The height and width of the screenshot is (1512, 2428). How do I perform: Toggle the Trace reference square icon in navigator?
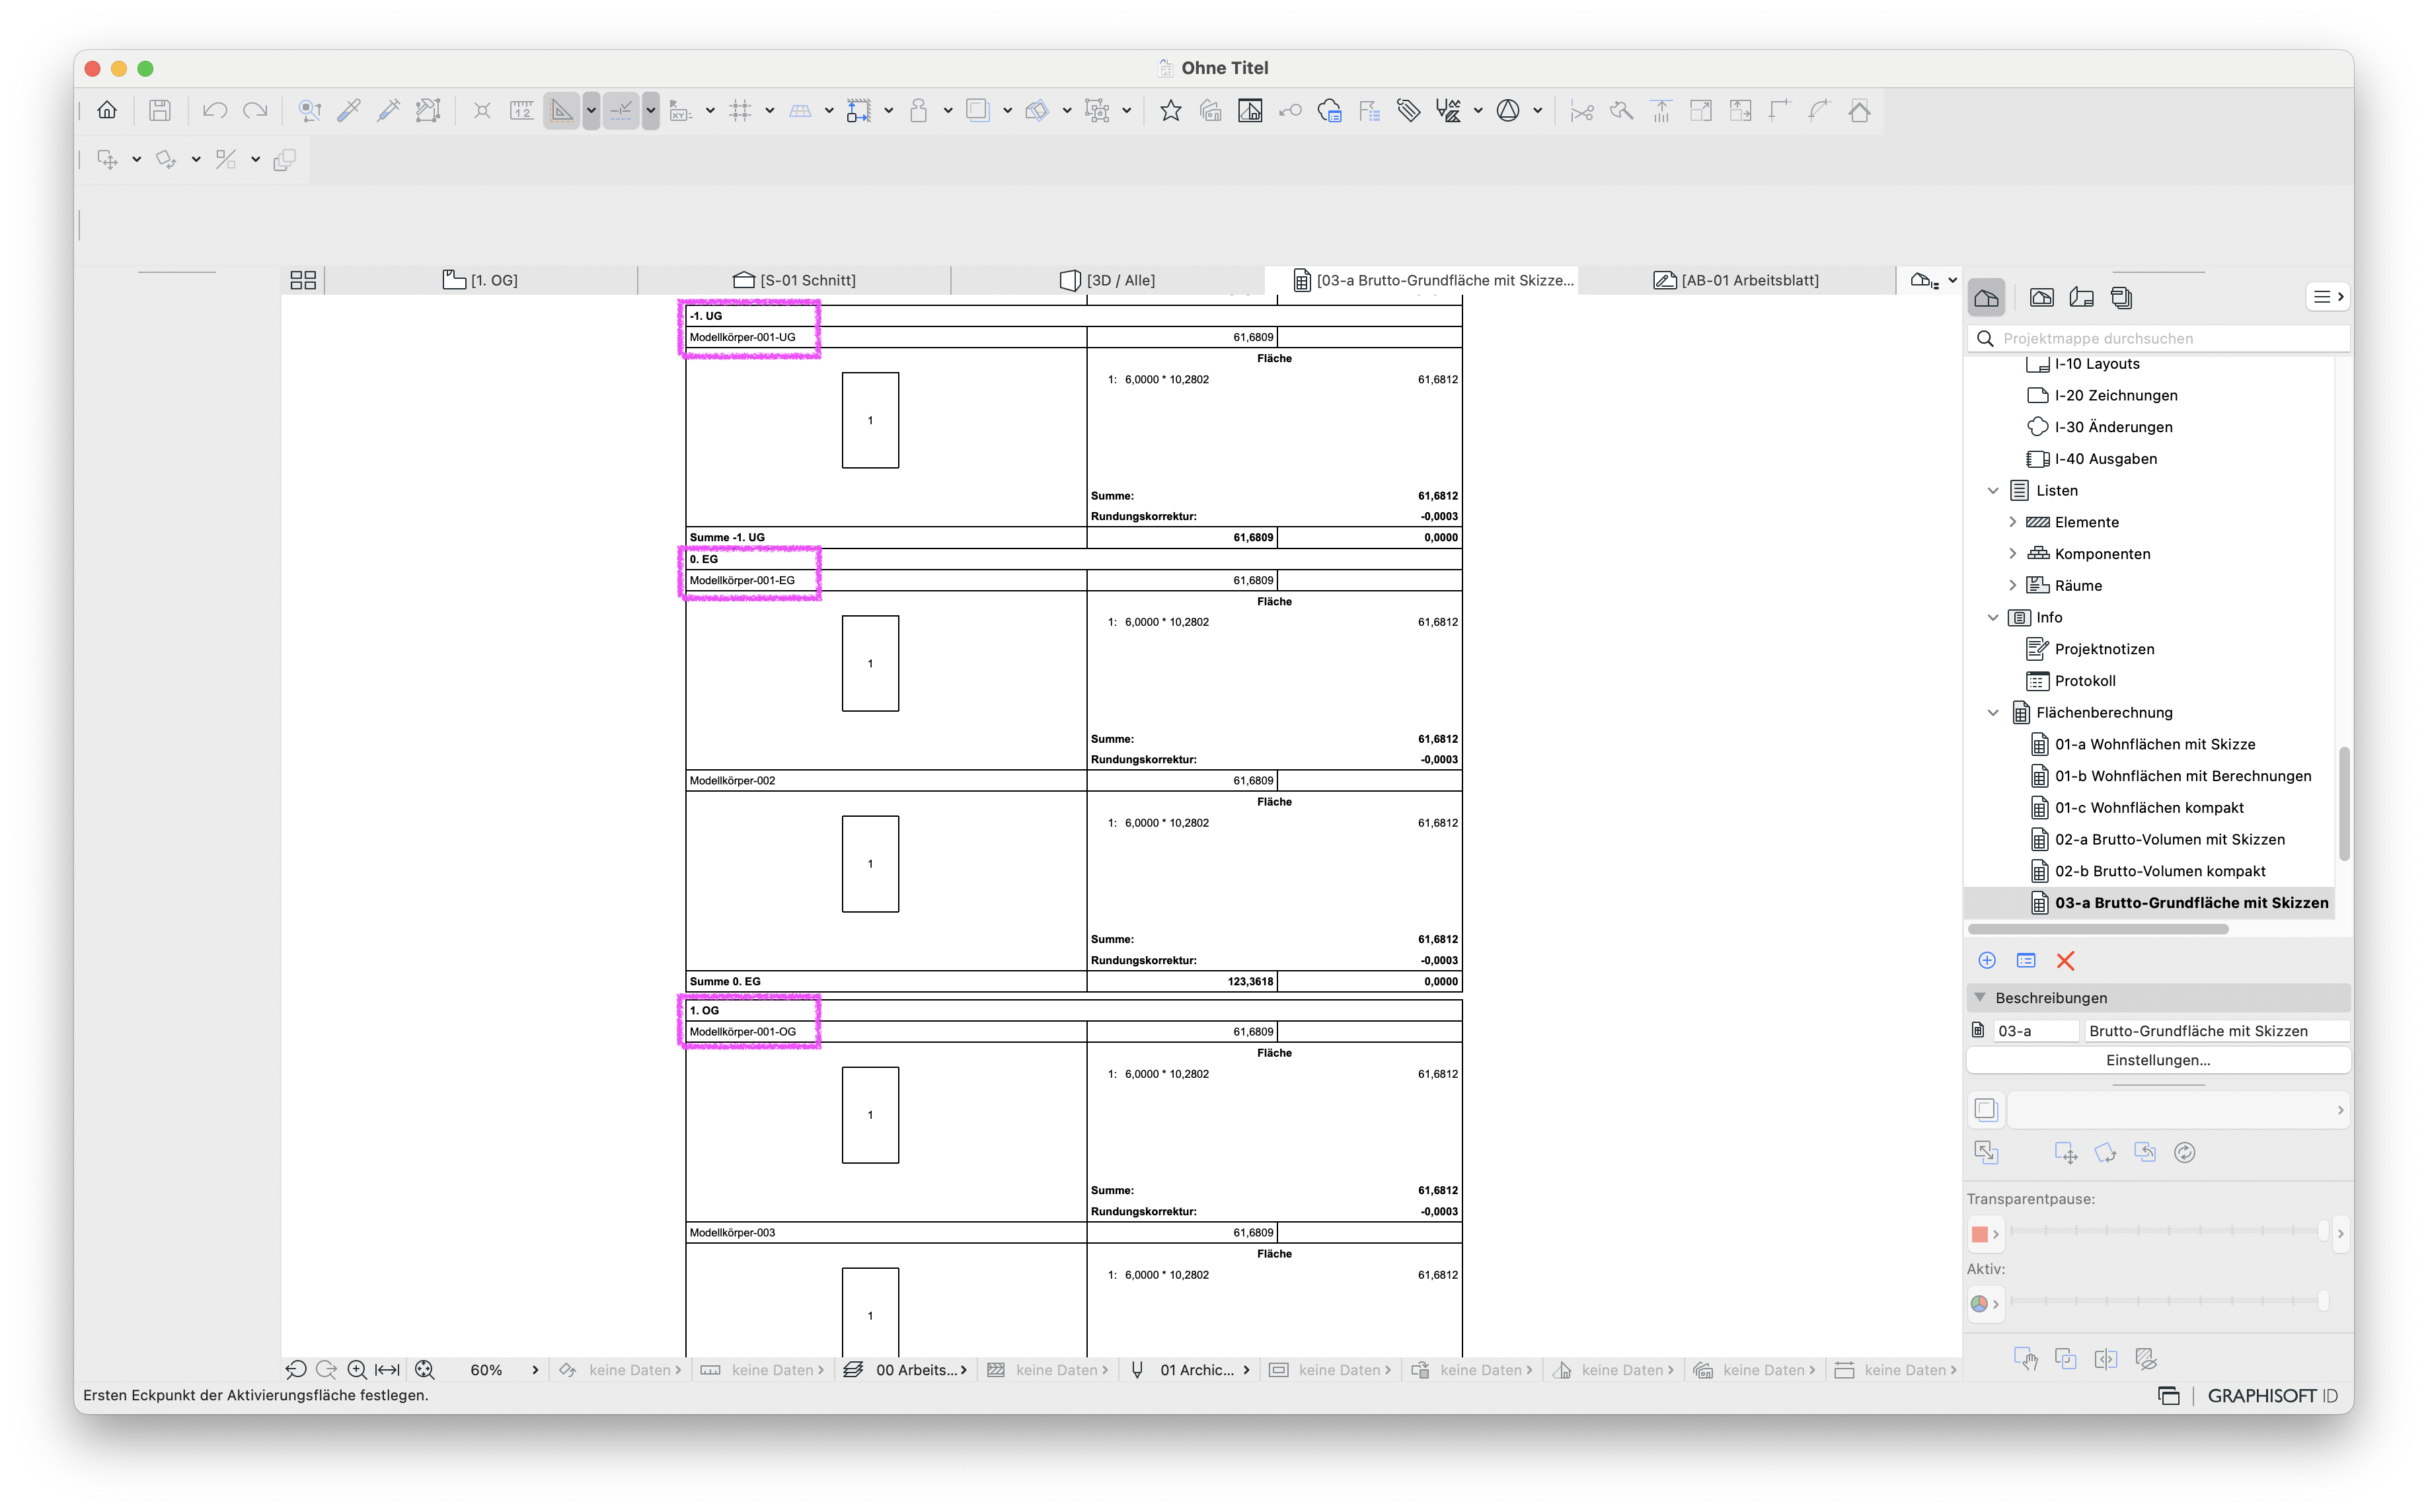pyautogui.click(x=1986, y=1109)
